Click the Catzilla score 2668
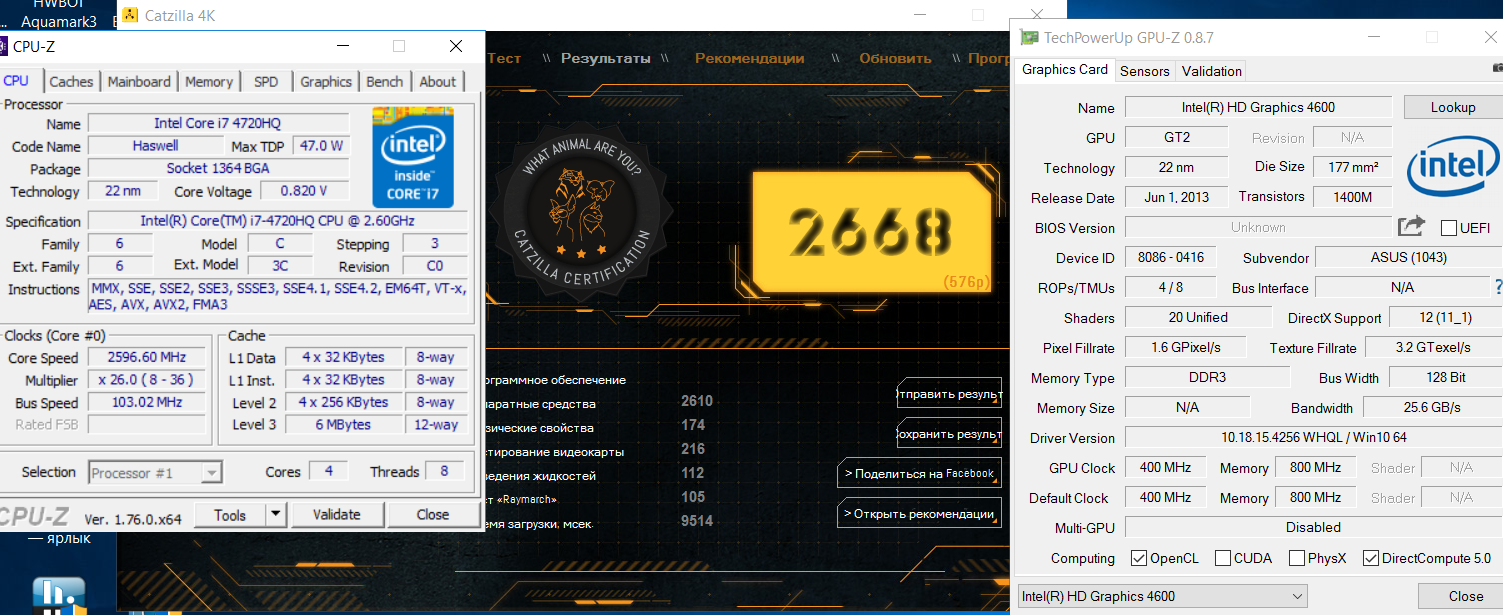 (x=869, y=231)
